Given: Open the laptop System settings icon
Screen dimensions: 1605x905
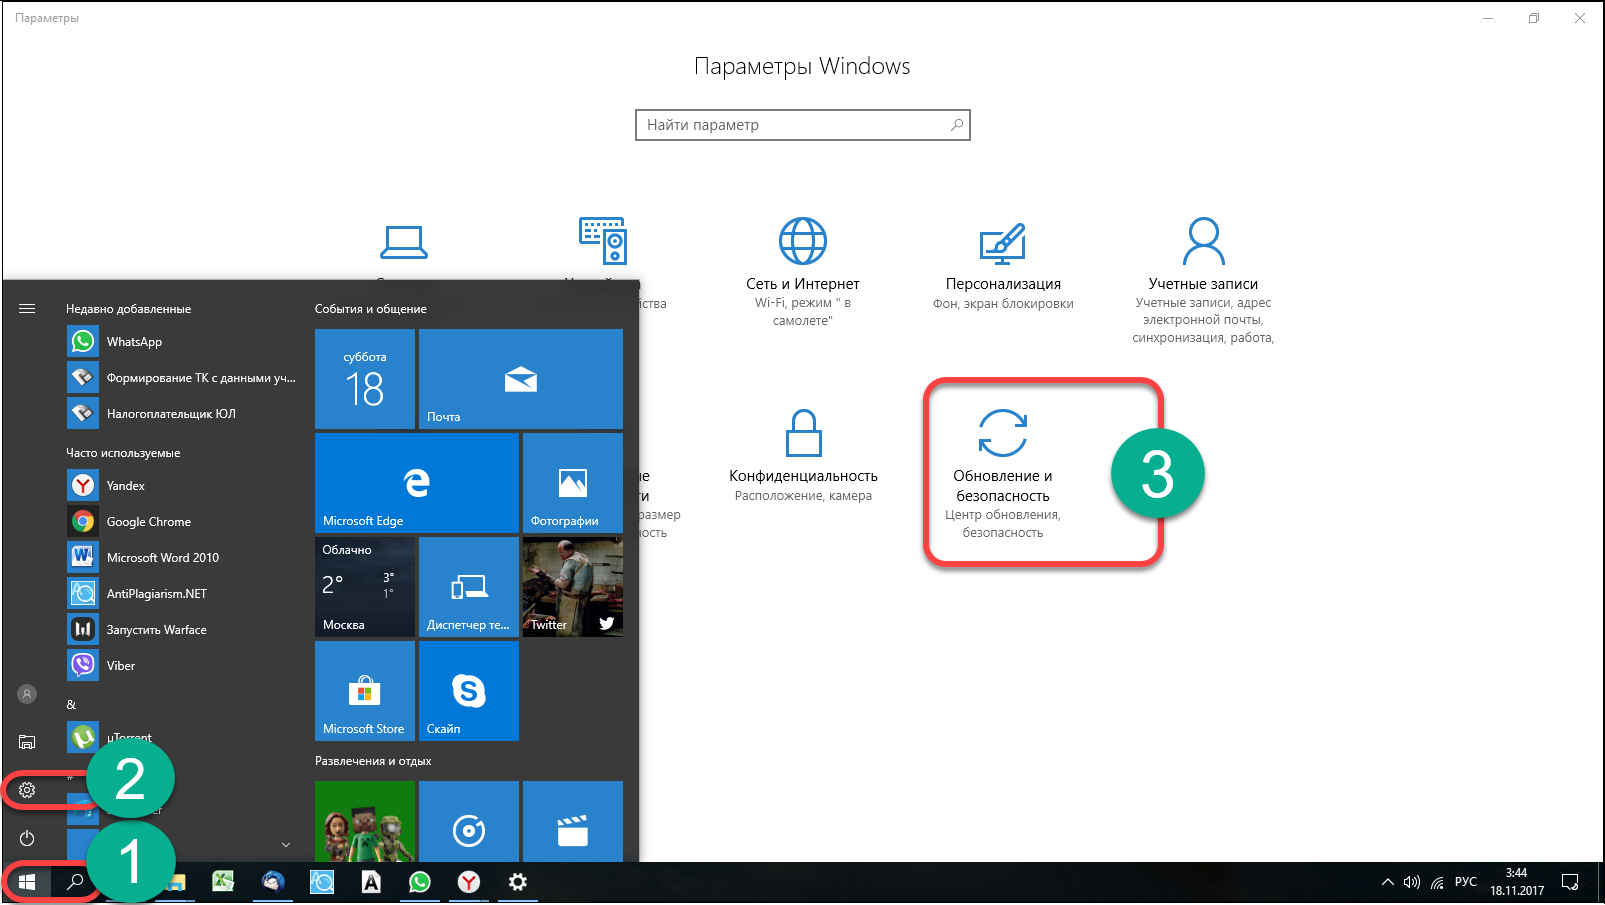Looking at the screenshot, I should [404, 242].
